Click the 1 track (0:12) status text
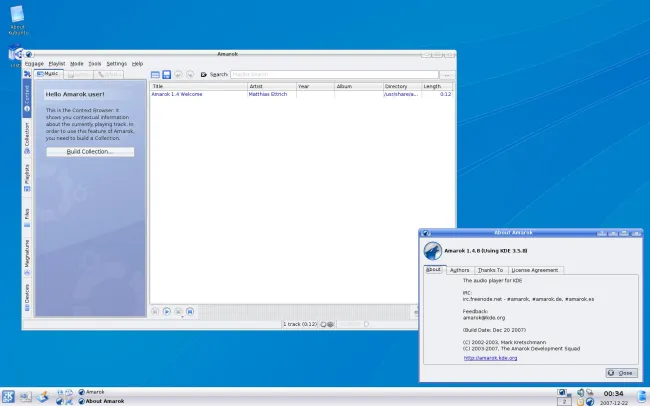This screenshot has height=406, width=650. click(x=300, y=324)
